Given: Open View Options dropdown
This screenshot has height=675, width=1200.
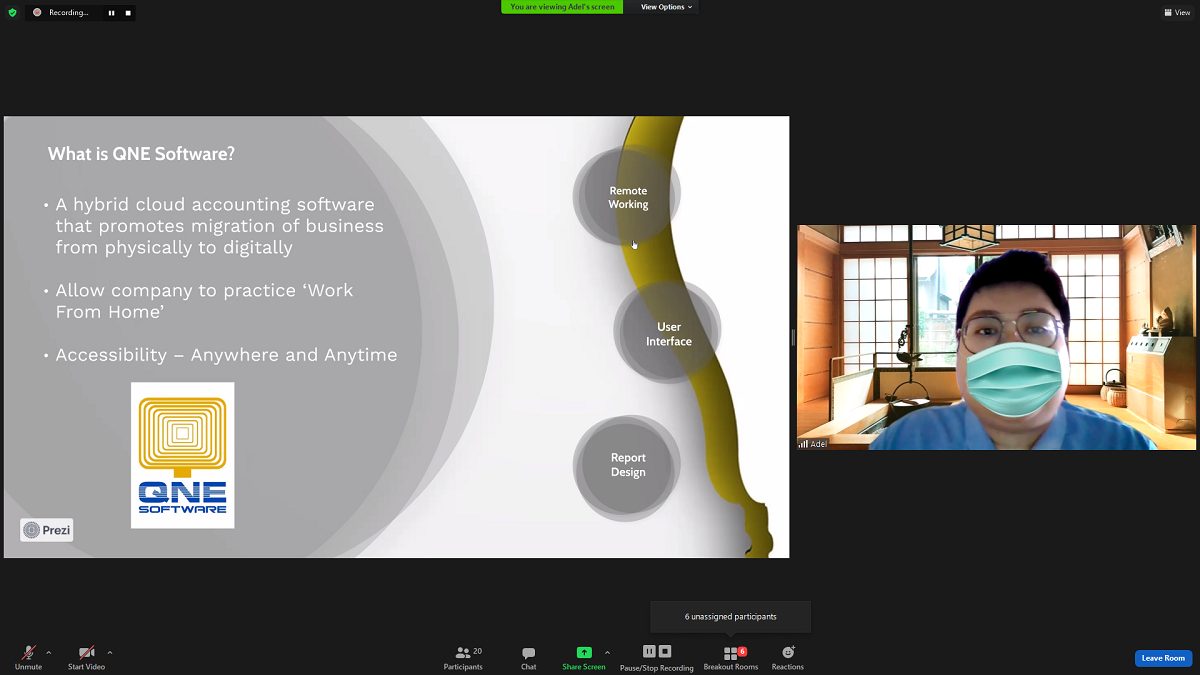Looking at the screenshot, I should tap(667, 7).
